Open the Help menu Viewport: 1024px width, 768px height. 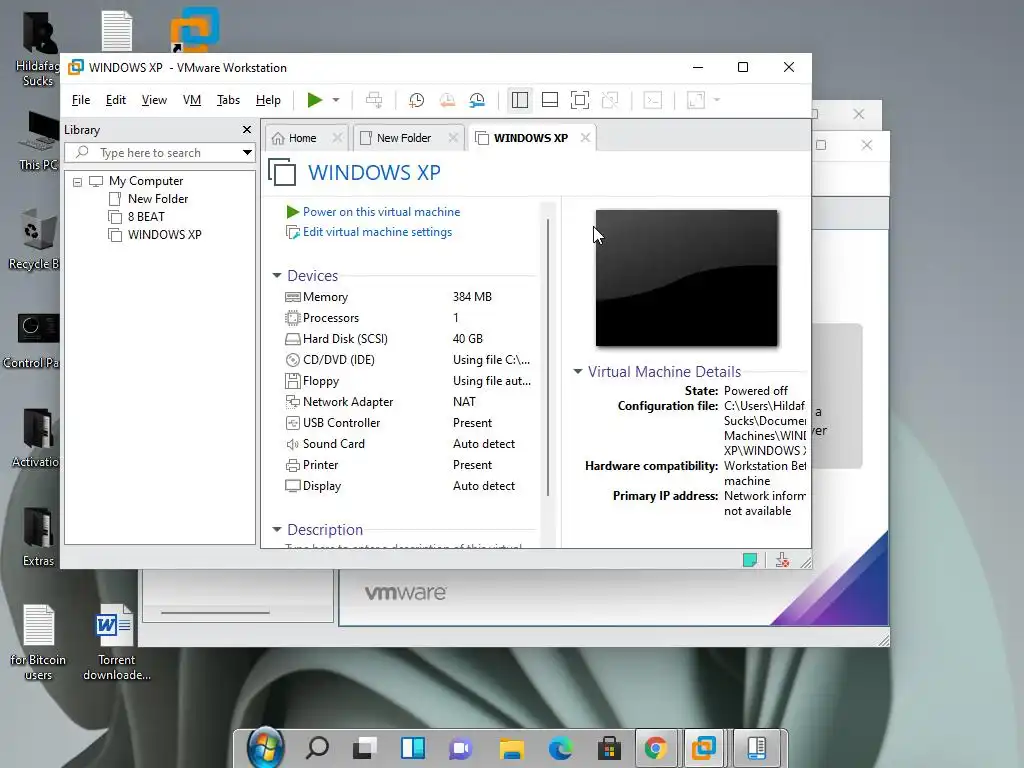268,100
